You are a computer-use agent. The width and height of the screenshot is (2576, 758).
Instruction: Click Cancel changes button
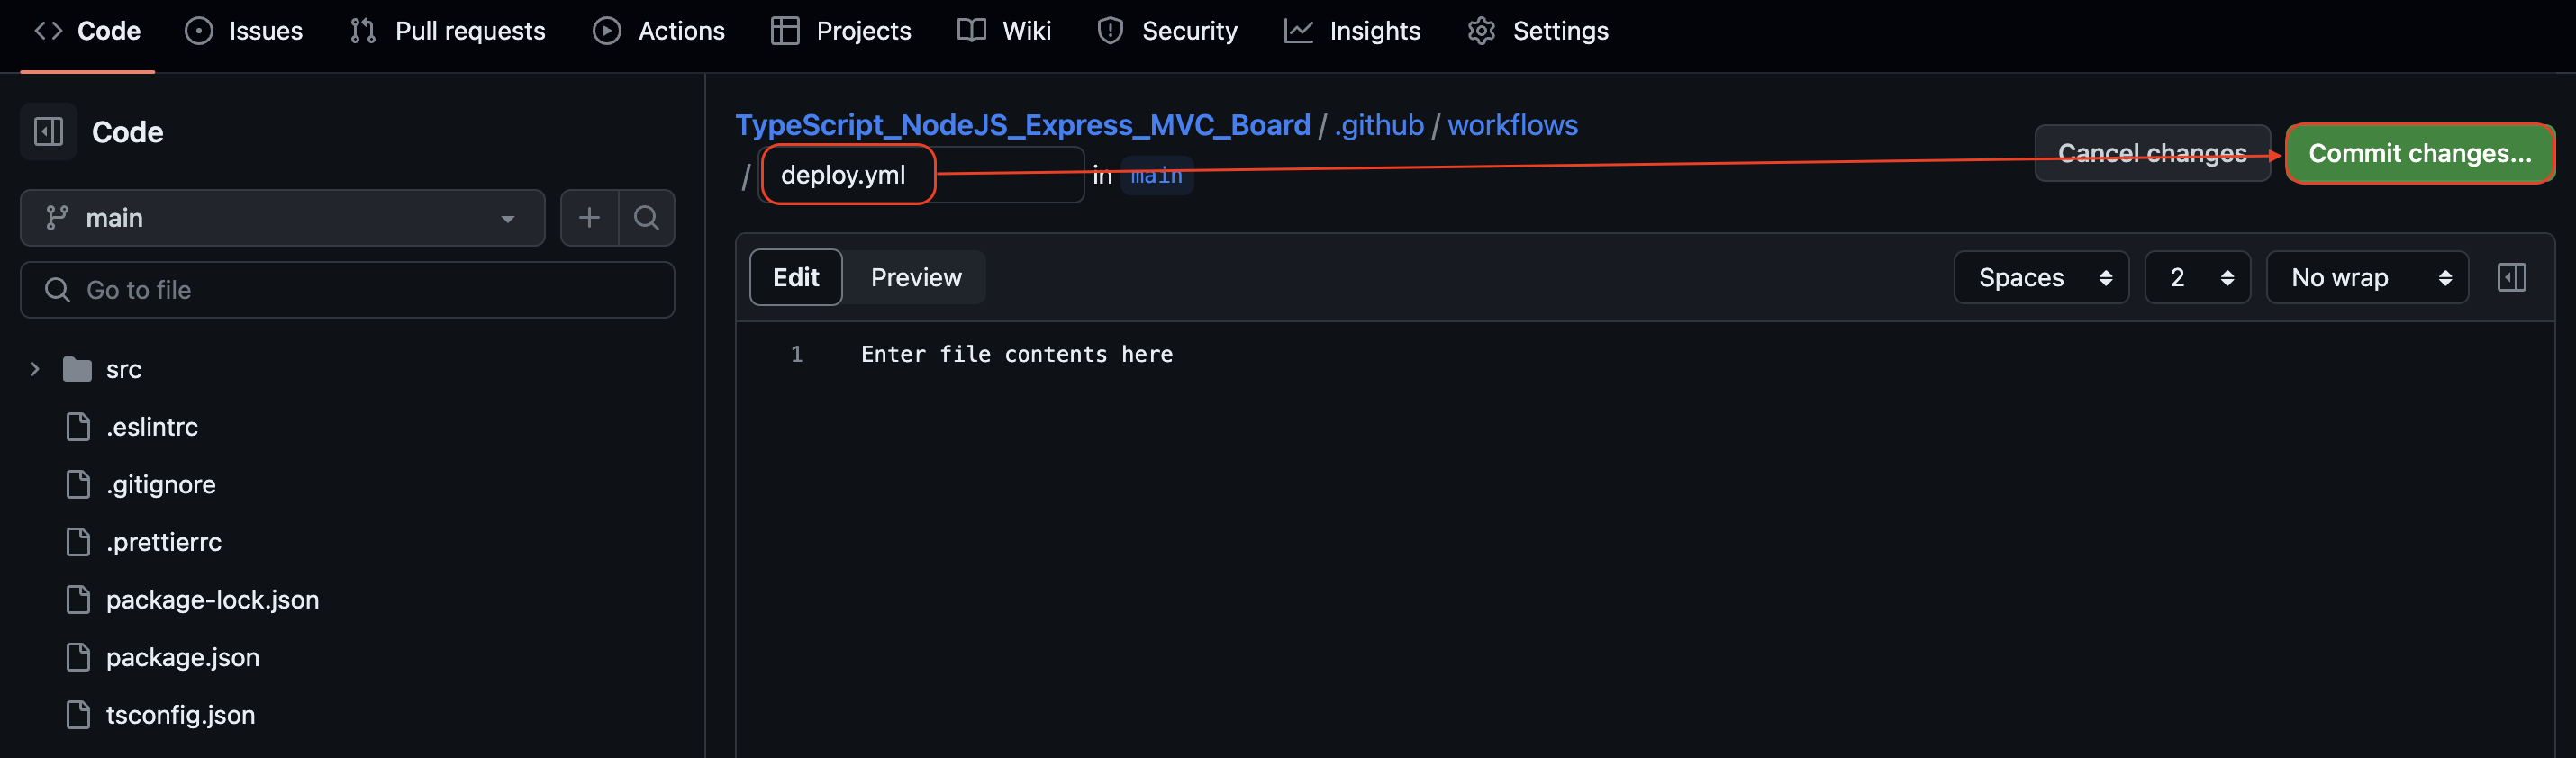[x=2152, y=153]
